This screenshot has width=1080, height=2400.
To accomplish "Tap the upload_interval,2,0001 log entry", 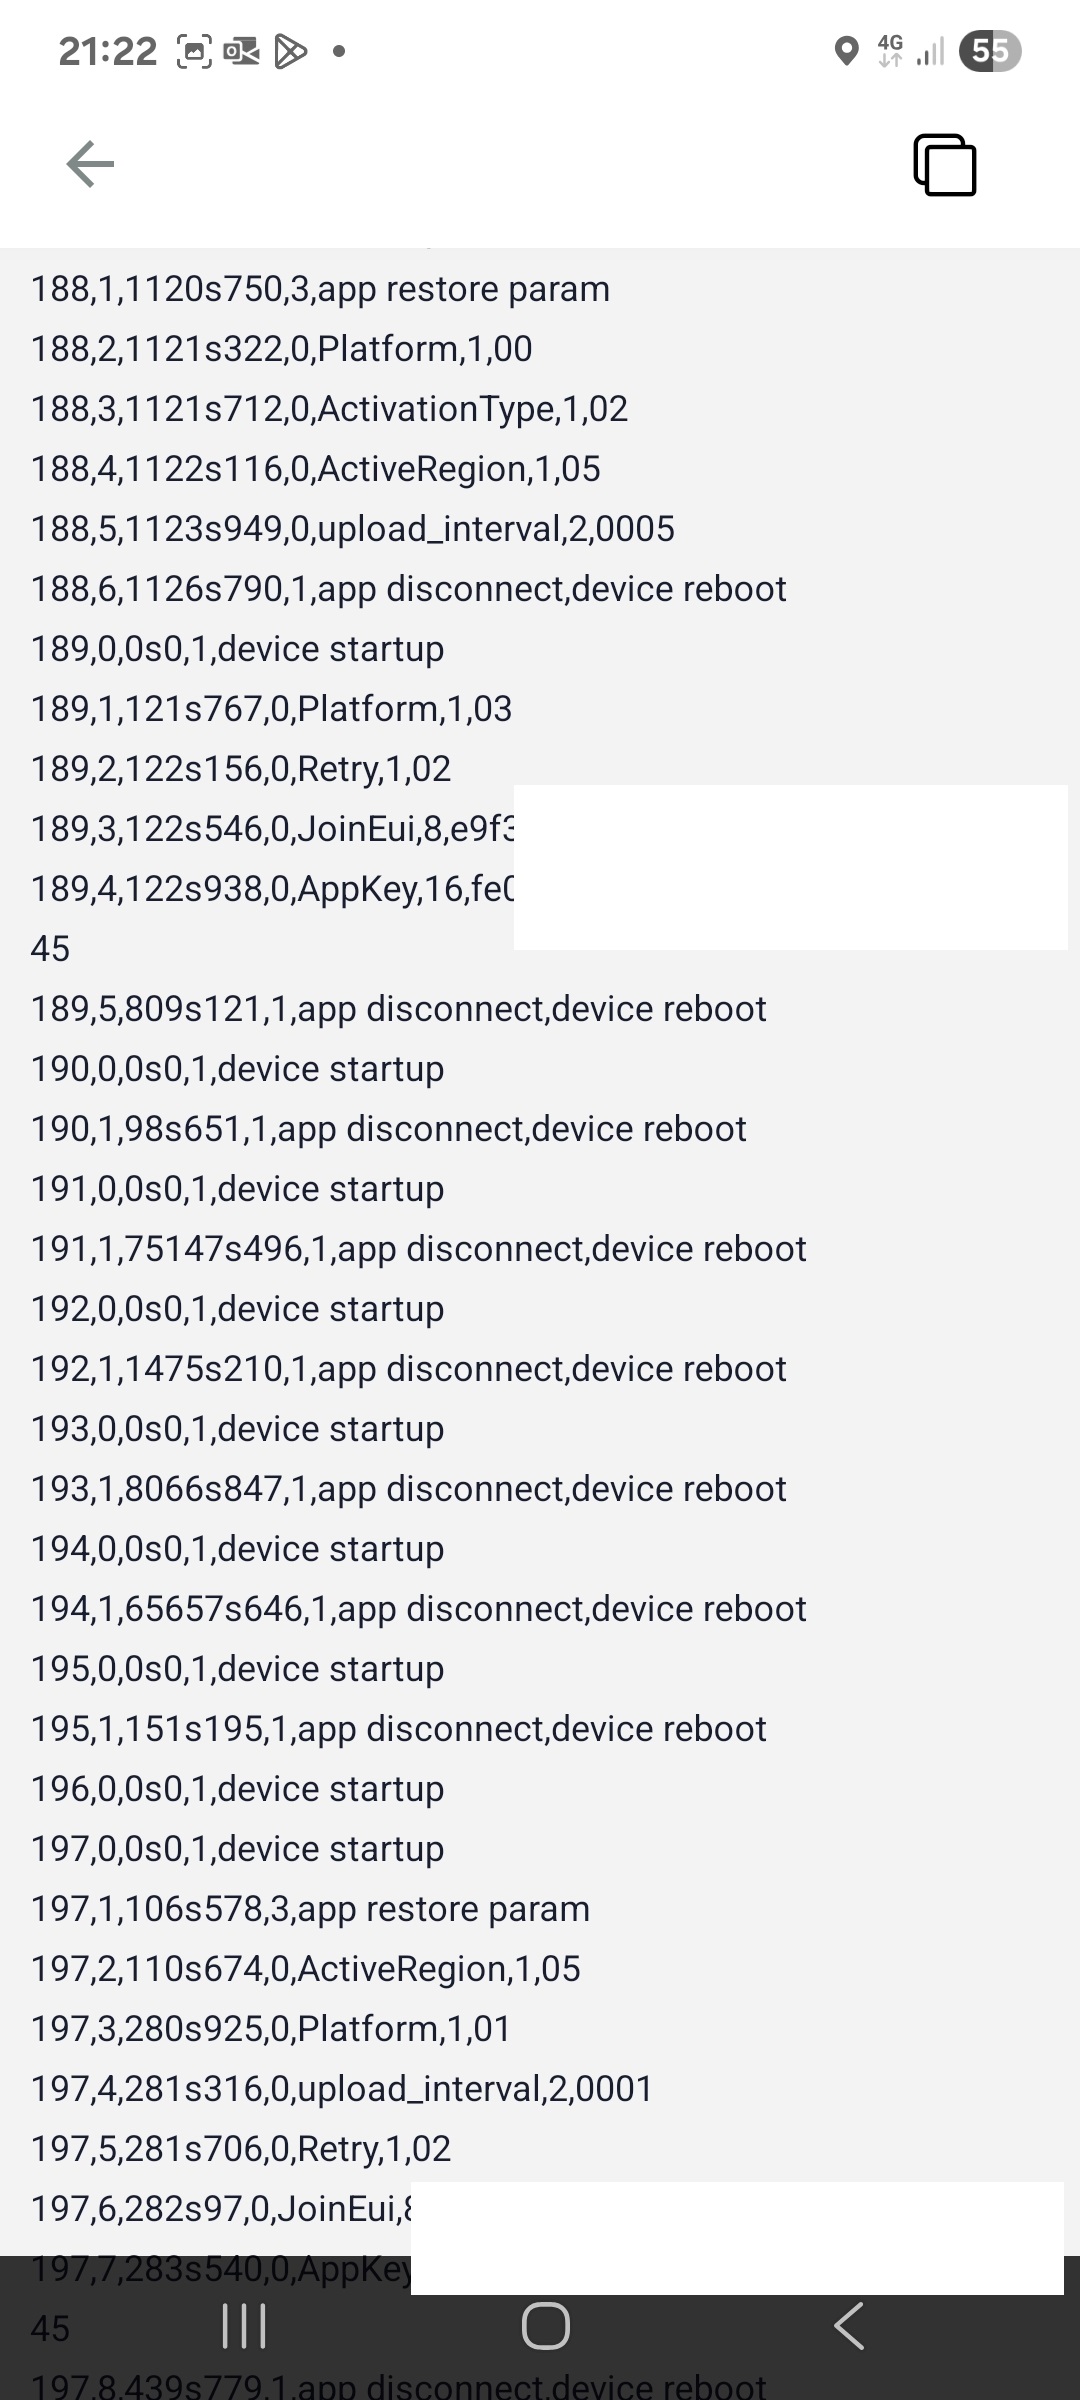I will 341,2089.
